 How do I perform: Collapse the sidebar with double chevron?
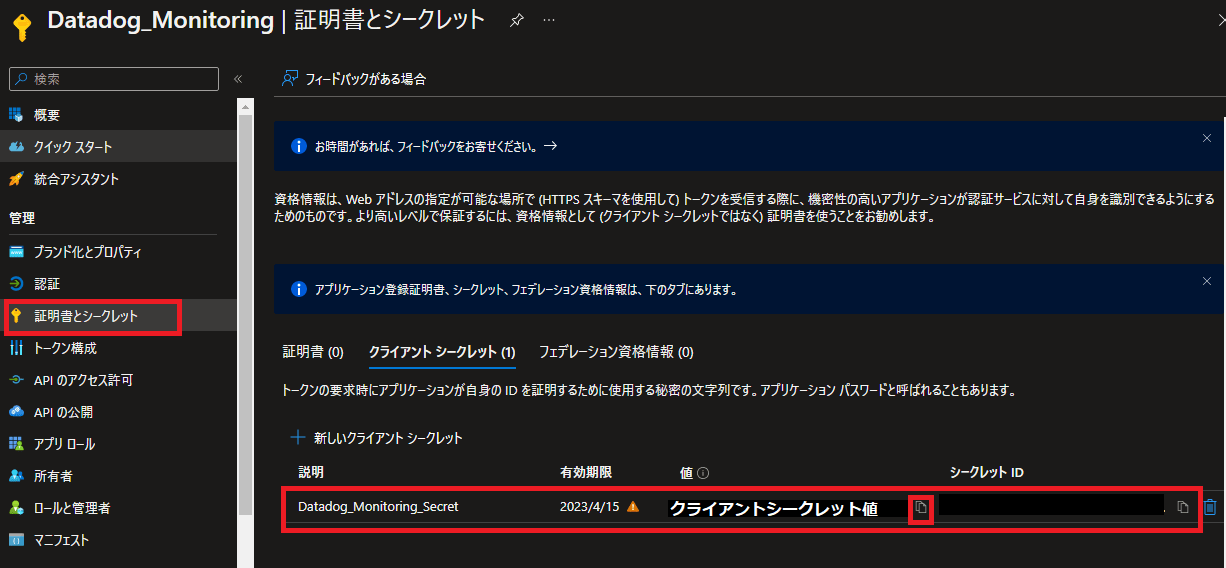[238, 79]
